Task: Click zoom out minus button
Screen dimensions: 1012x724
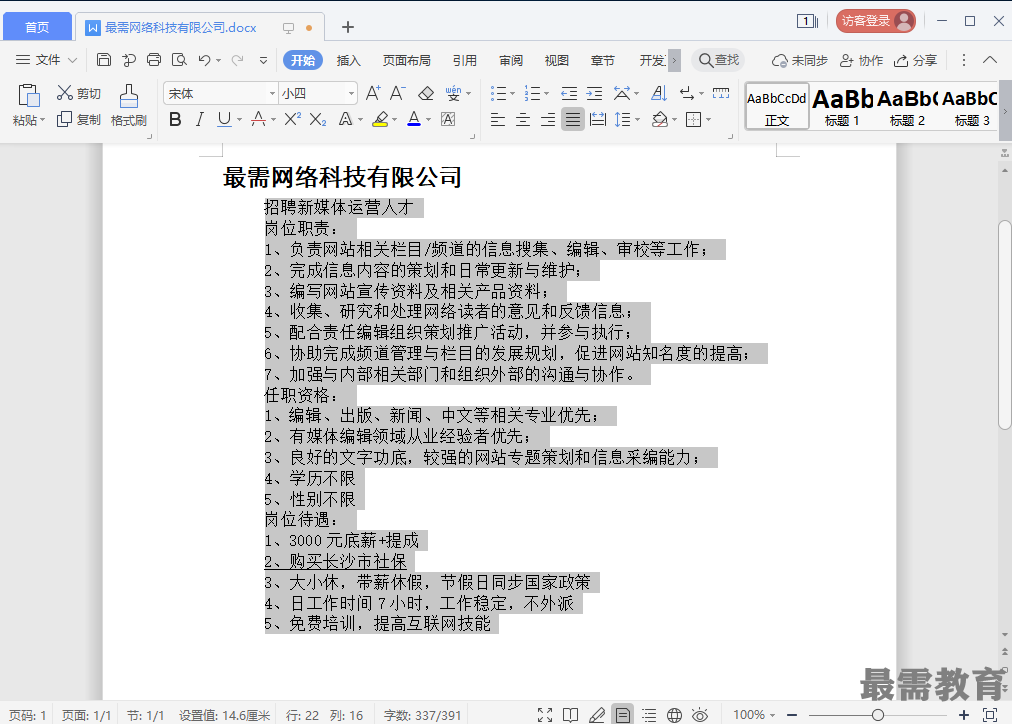Action: click(x=792, y=715)
